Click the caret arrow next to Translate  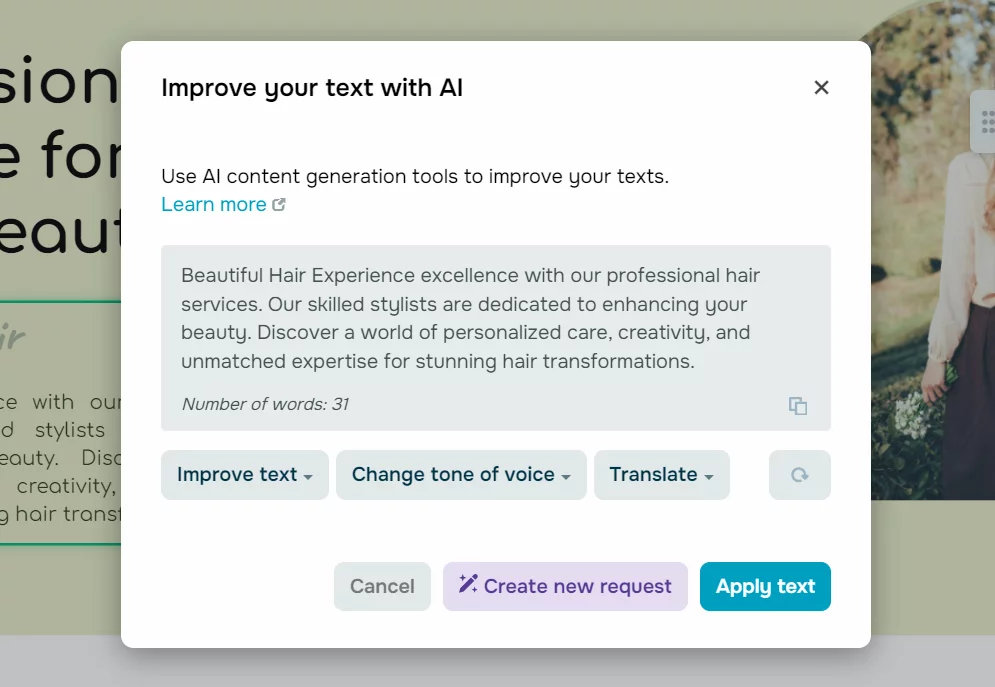709,477
